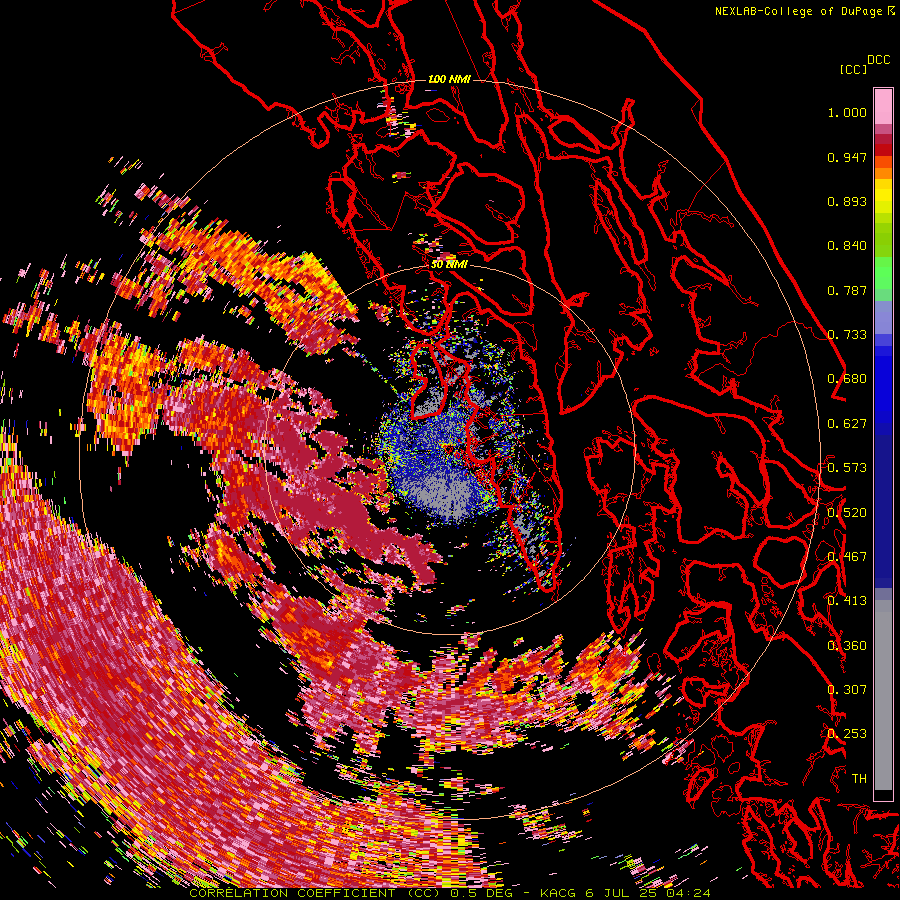Image resolution: width=900 pixels, height=900 pixels.
Task: Select the 0.573 scale value
Action: (847, 468)
